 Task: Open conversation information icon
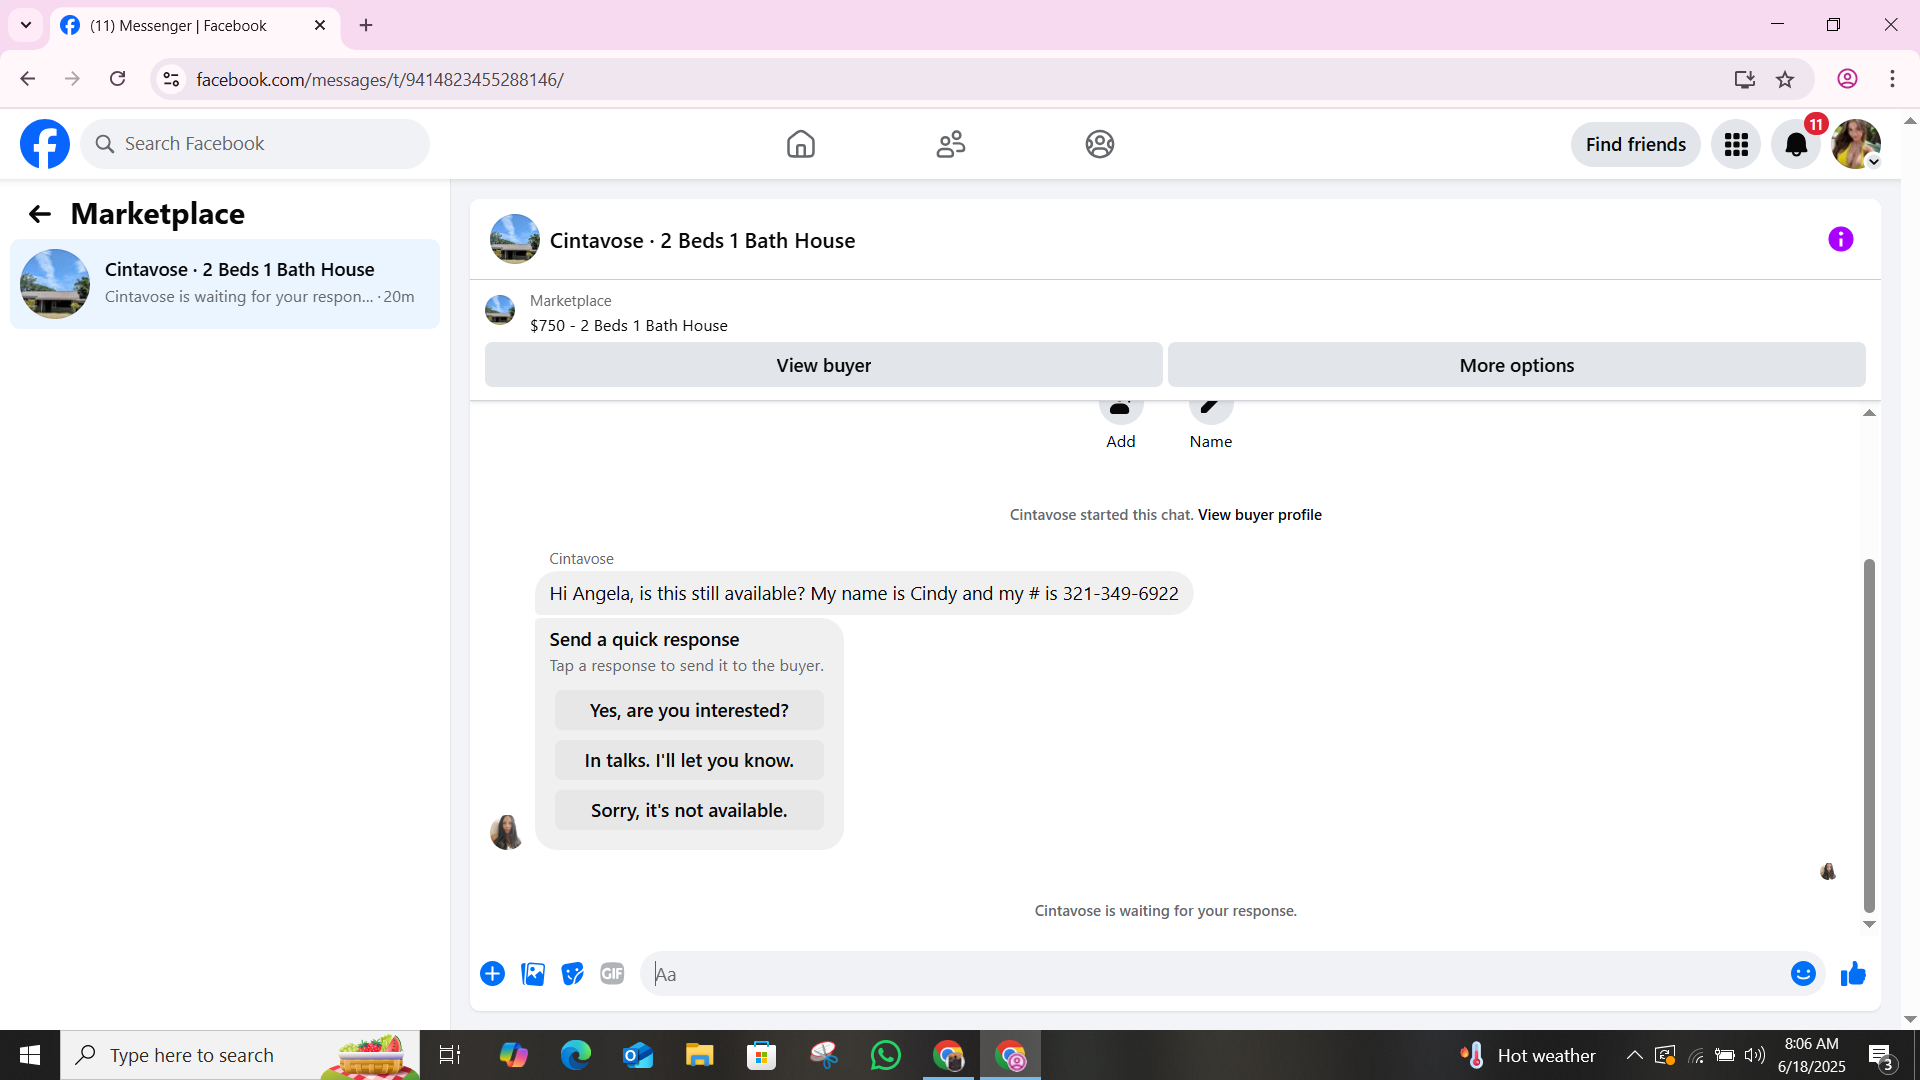pyautogui.click(x=1841, y=239)
